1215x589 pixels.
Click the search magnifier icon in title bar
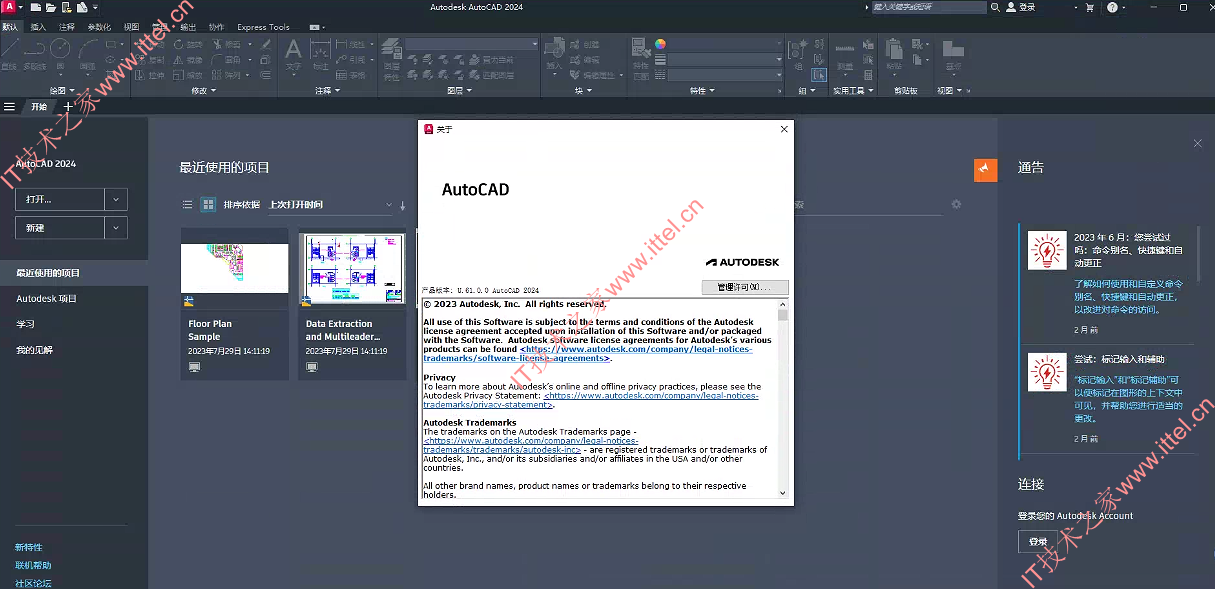click(994, 7)
